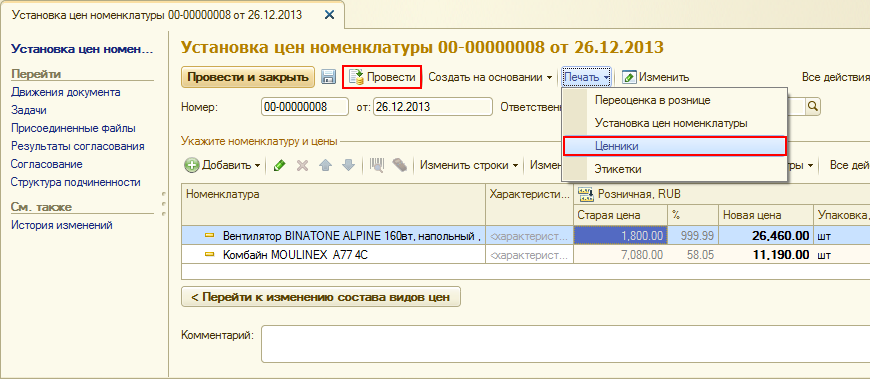Click Провести и закрыть button
The height and width of the screenshot is (379, 870).
[x=247, y=77]
